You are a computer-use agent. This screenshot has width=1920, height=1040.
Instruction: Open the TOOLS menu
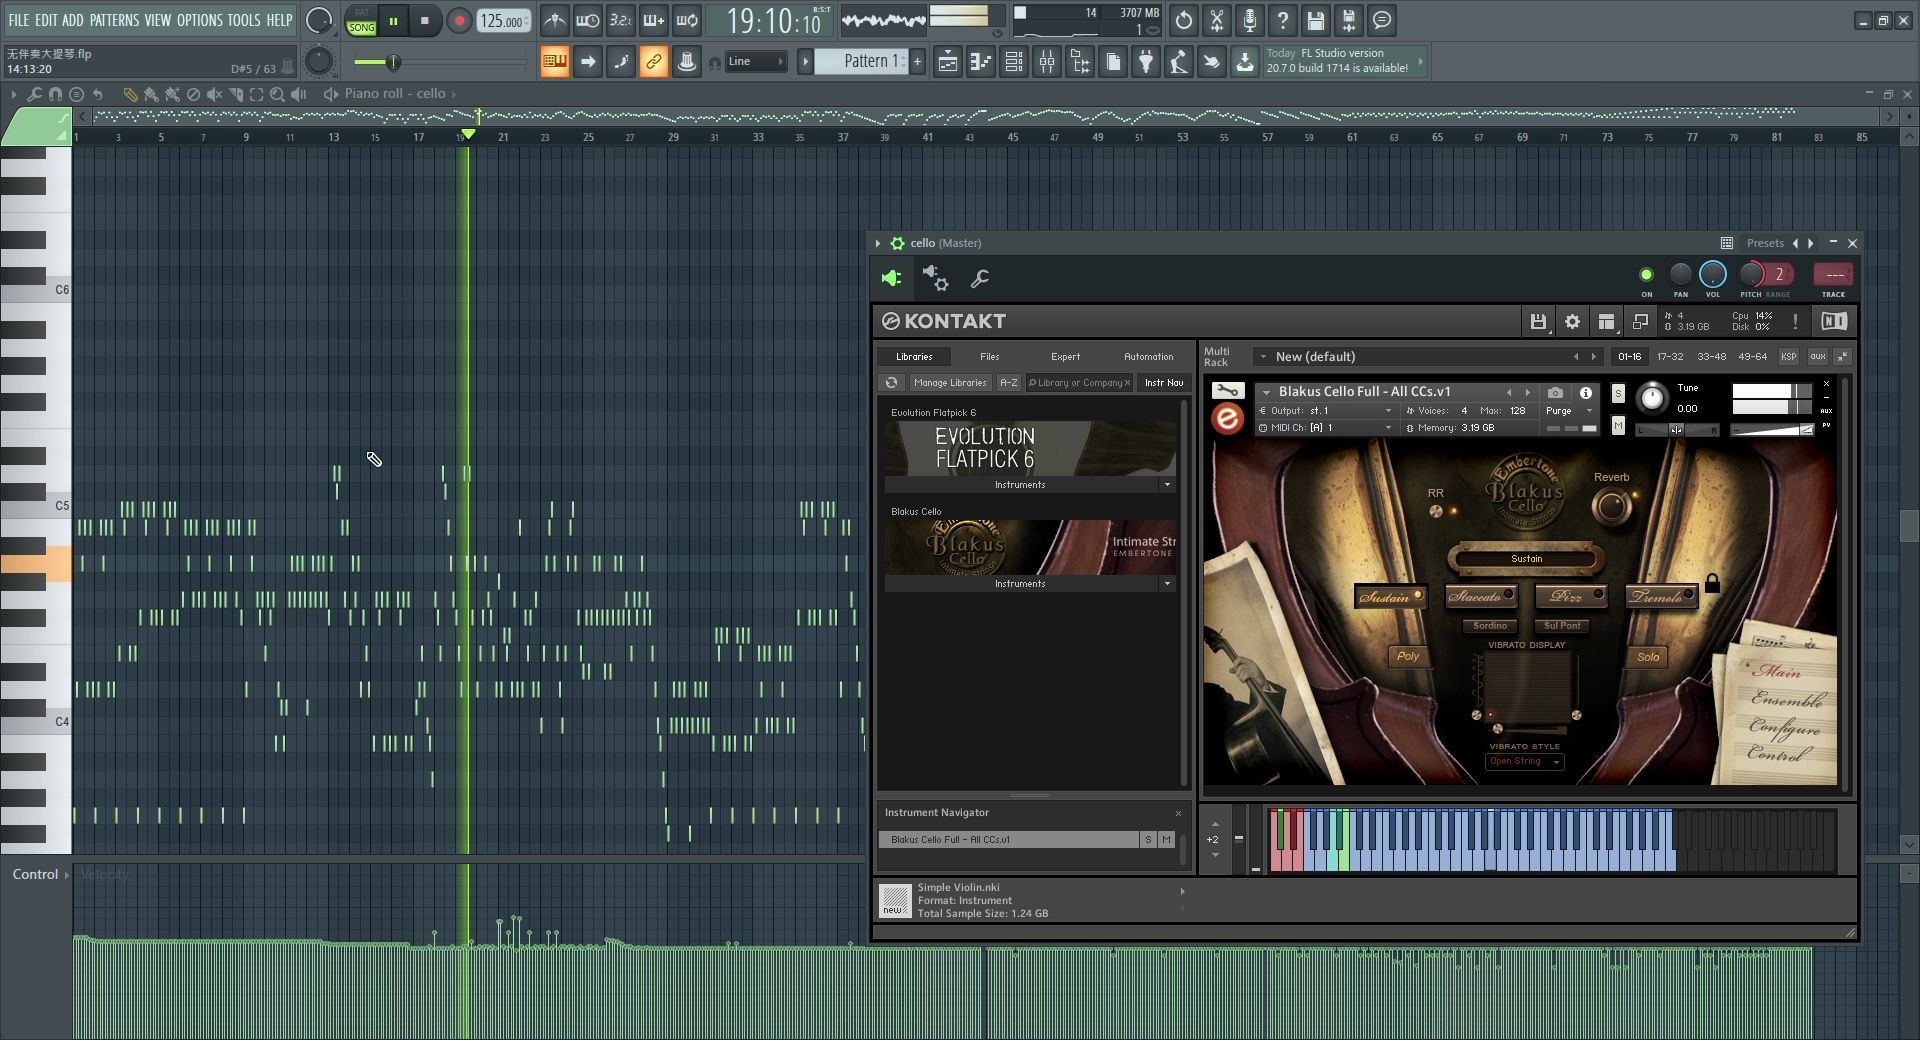tap(243, 20)
